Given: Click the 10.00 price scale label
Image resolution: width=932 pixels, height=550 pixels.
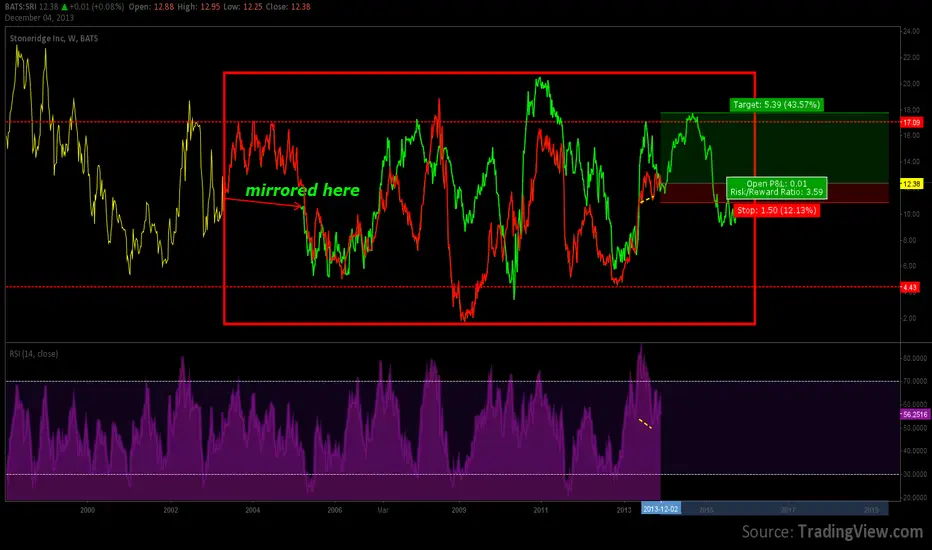Looking at the screenshot, I should (x=912, y=214).
